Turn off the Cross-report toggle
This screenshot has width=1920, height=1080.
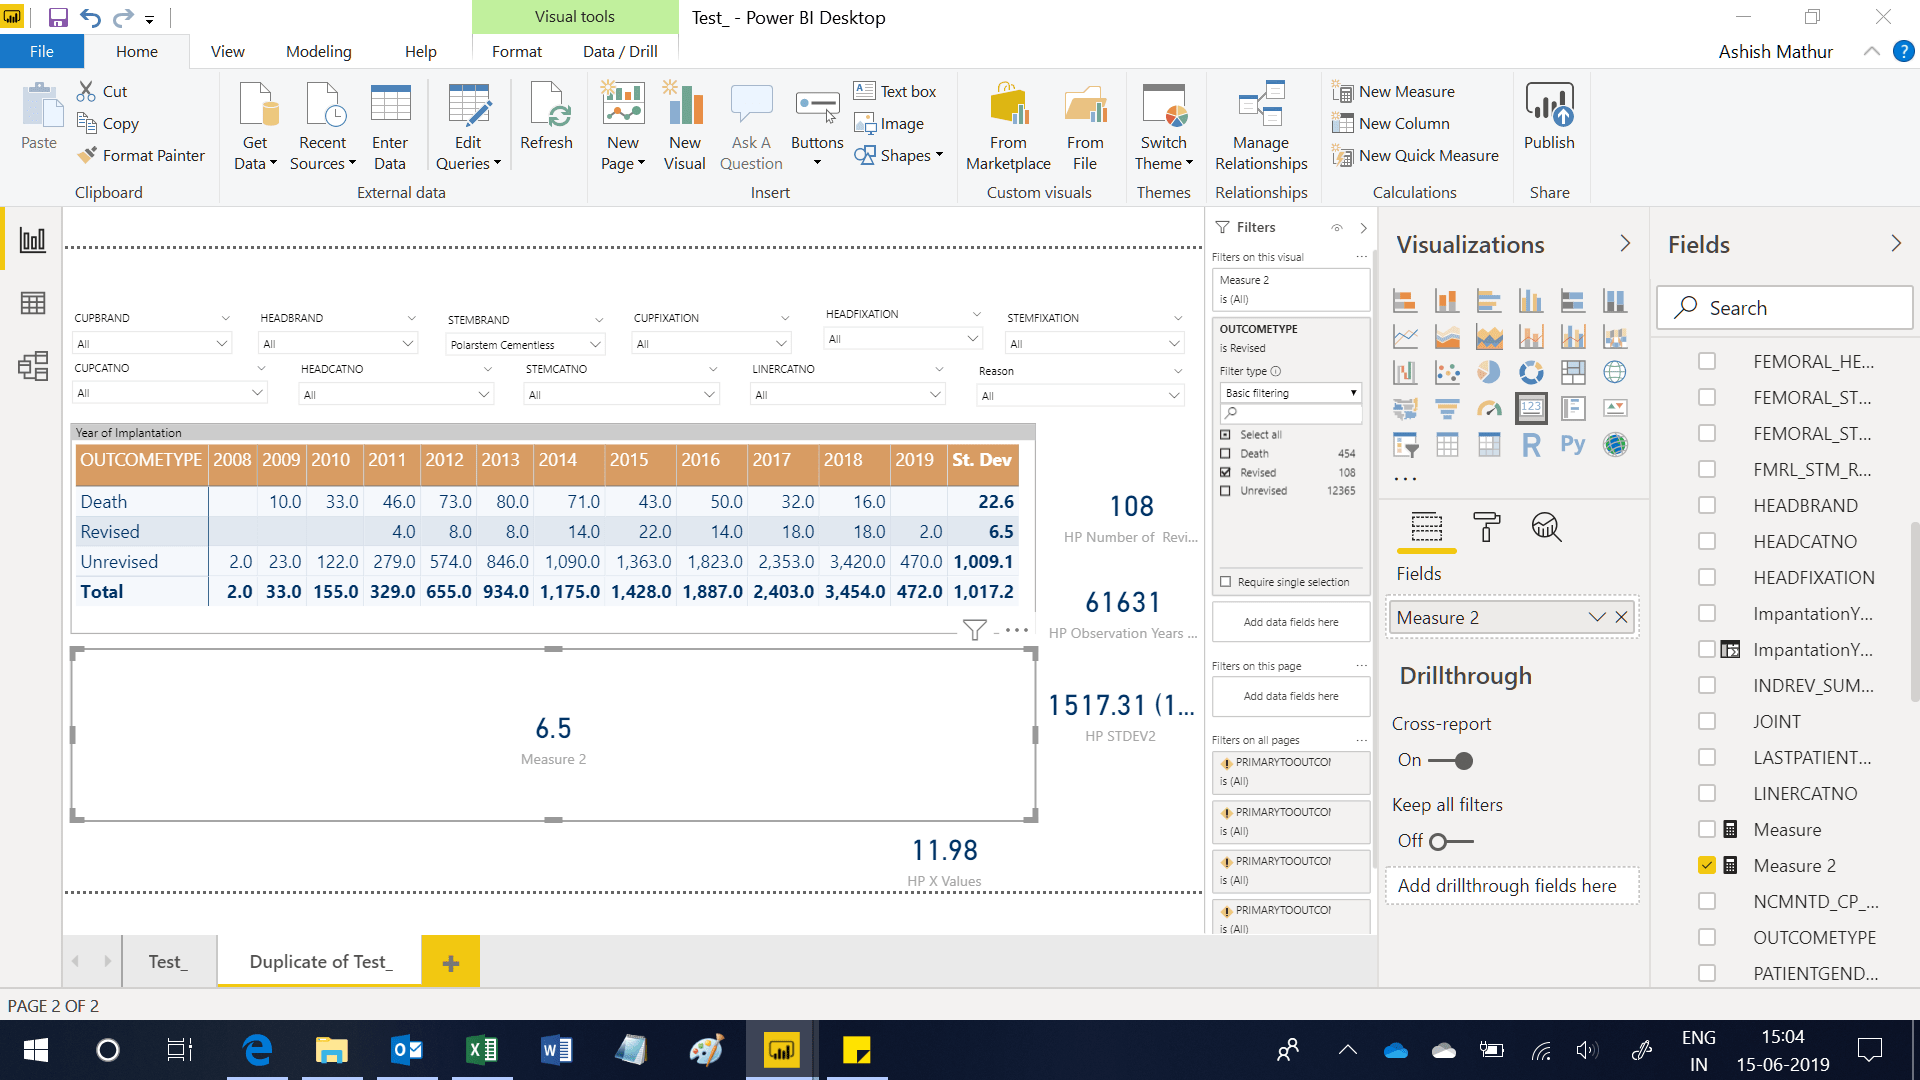coord(1450,761)
